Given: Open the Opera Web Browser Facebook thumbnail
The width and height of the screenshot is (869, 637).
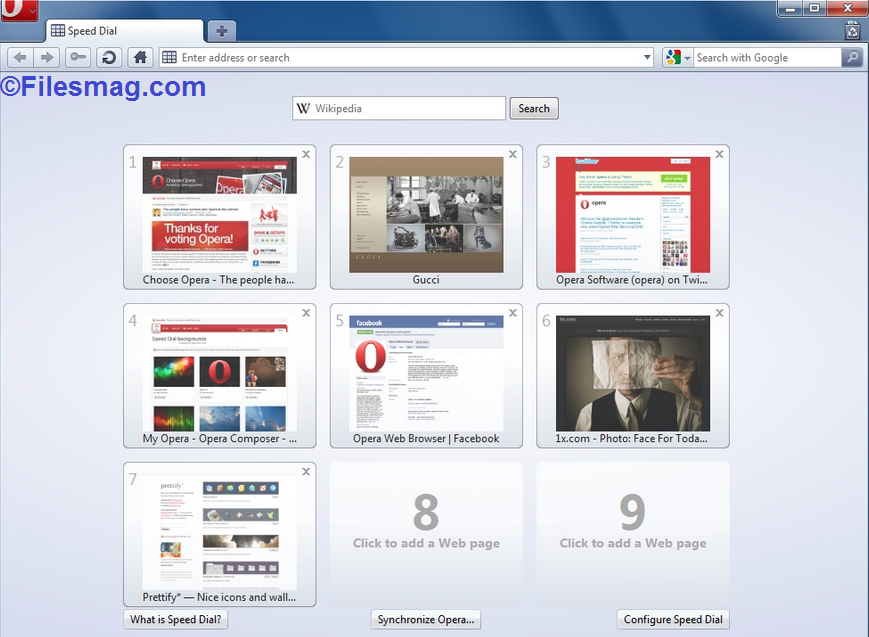Looking at the screenshot, I should coord(426,373).
